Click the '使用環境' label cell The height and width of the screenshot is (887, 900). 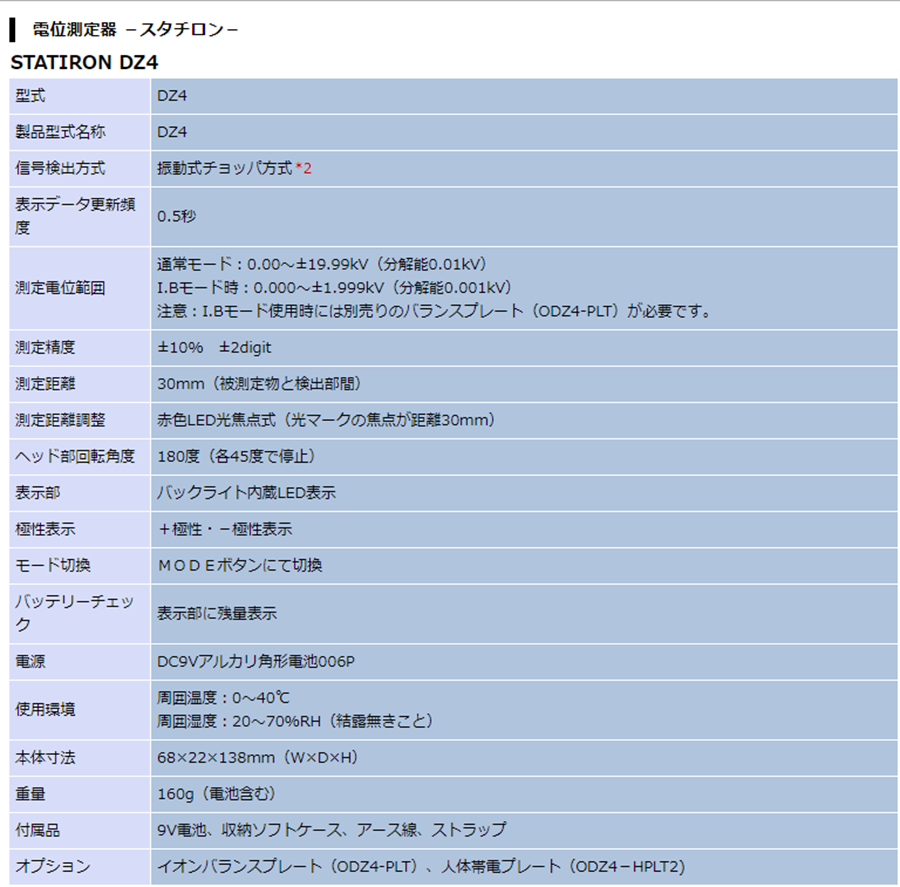(80, 710)
